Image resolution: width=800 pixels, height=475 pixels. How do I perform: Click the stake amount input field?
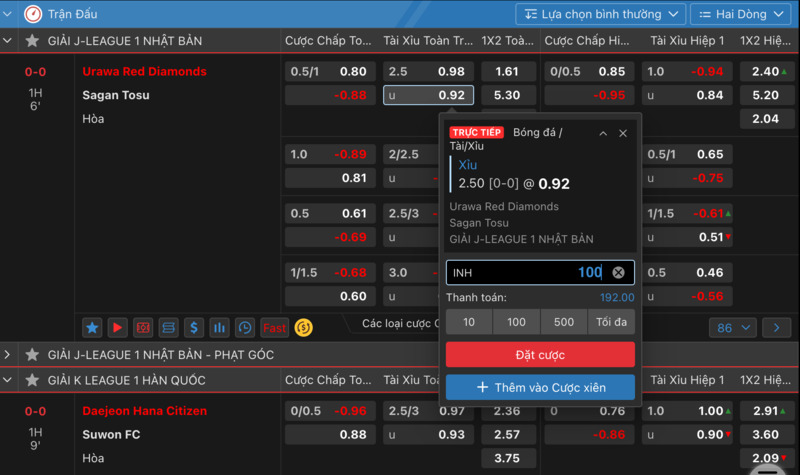pos(525,273)
